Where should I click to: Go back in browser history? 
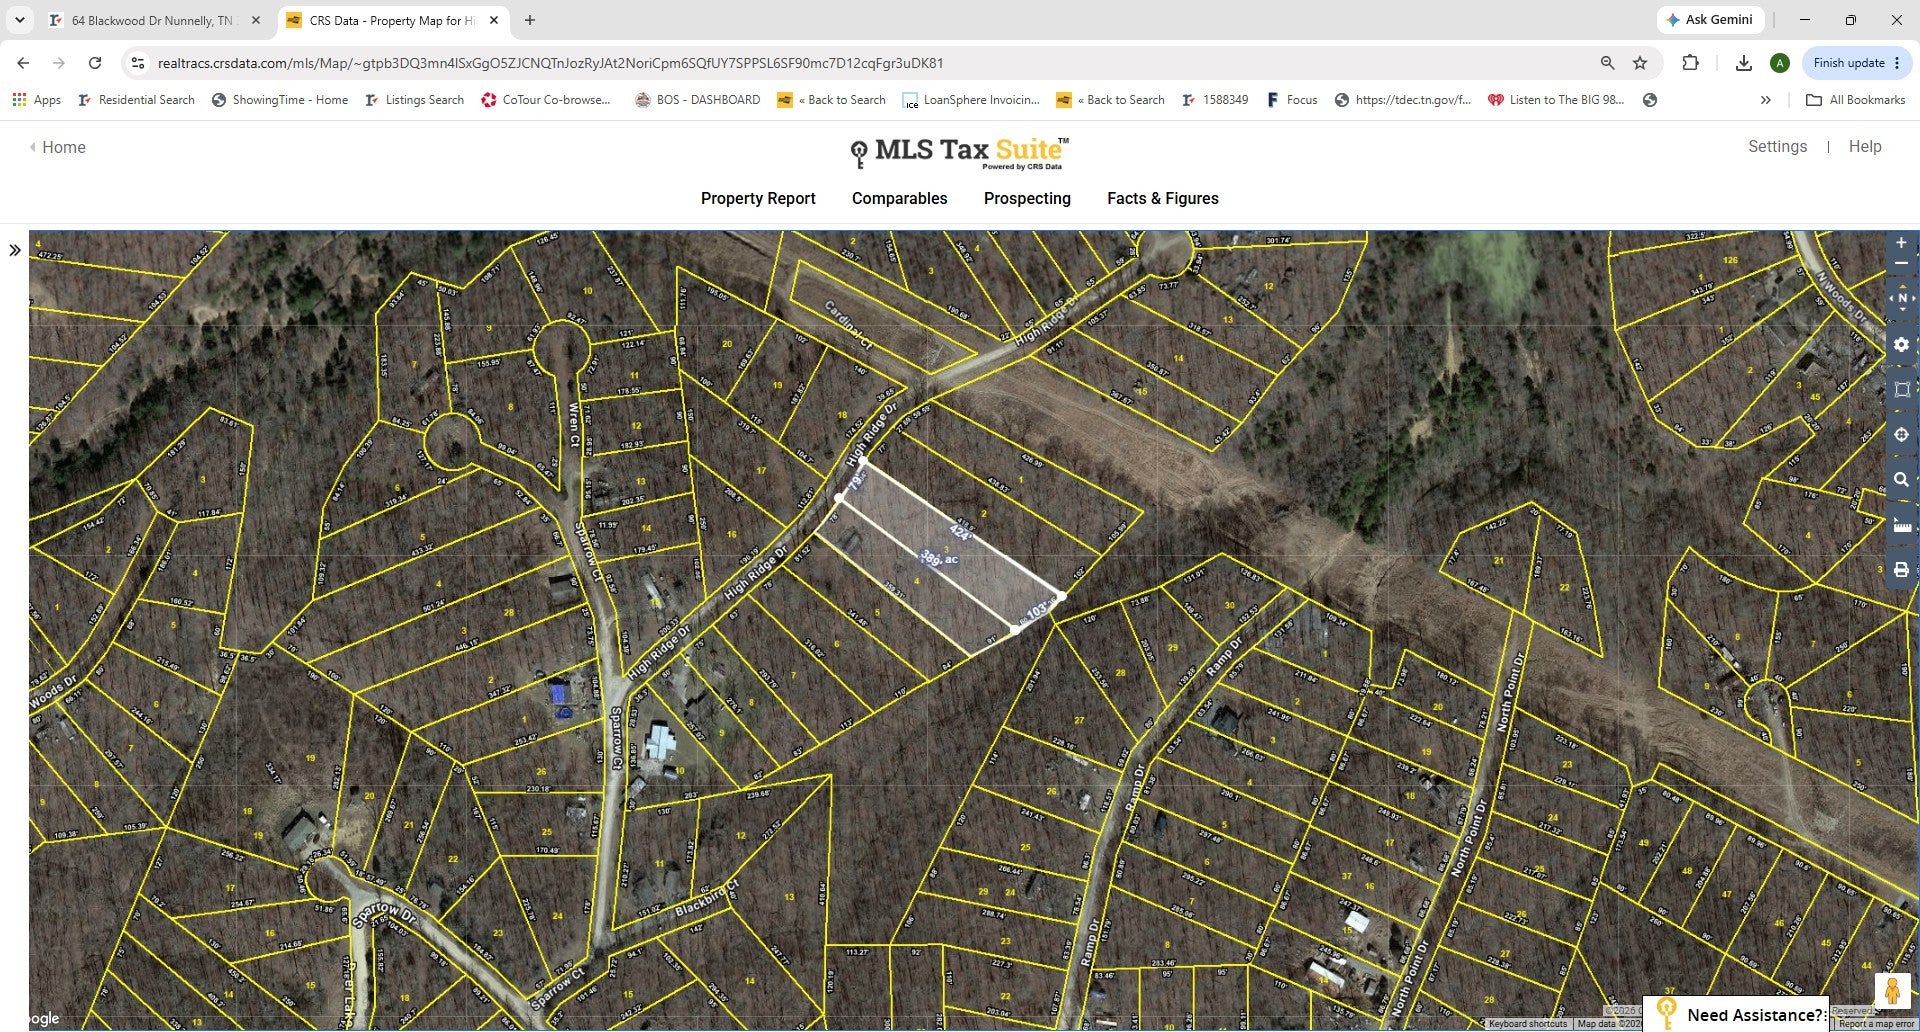23,63
